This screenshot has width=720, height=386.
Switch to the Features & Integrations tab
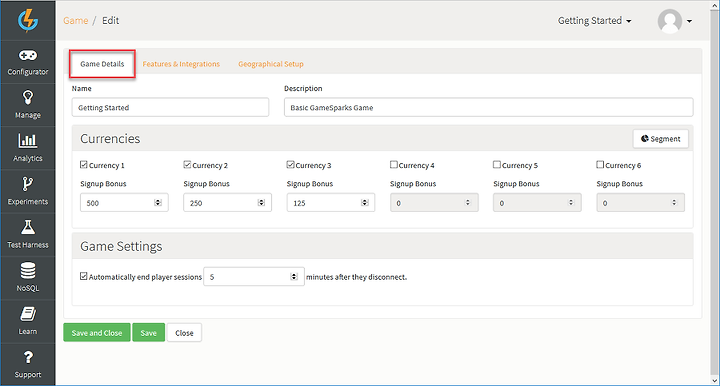click(x=181, y=64)
